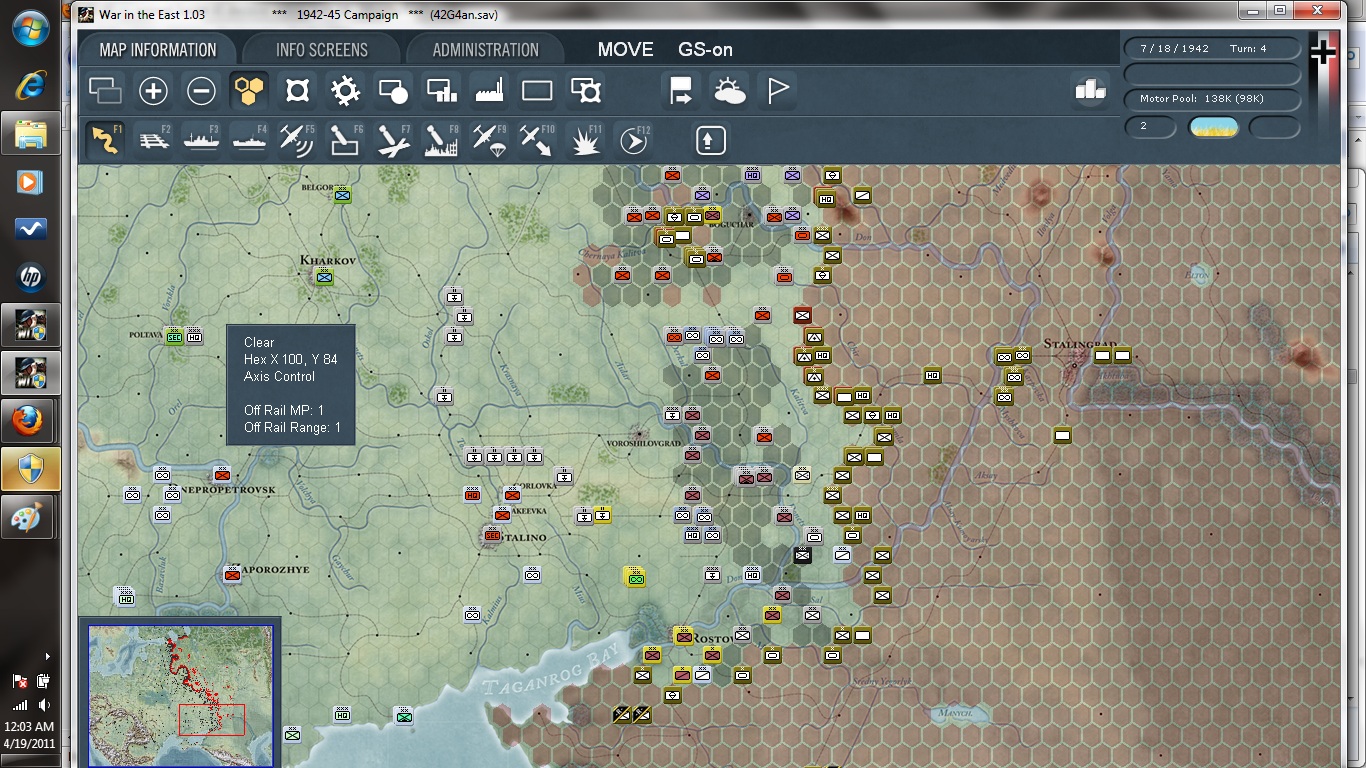Zoom out the map with minus icon
The width and height of the screenshot is (1366, 768).
pos(201,91)
